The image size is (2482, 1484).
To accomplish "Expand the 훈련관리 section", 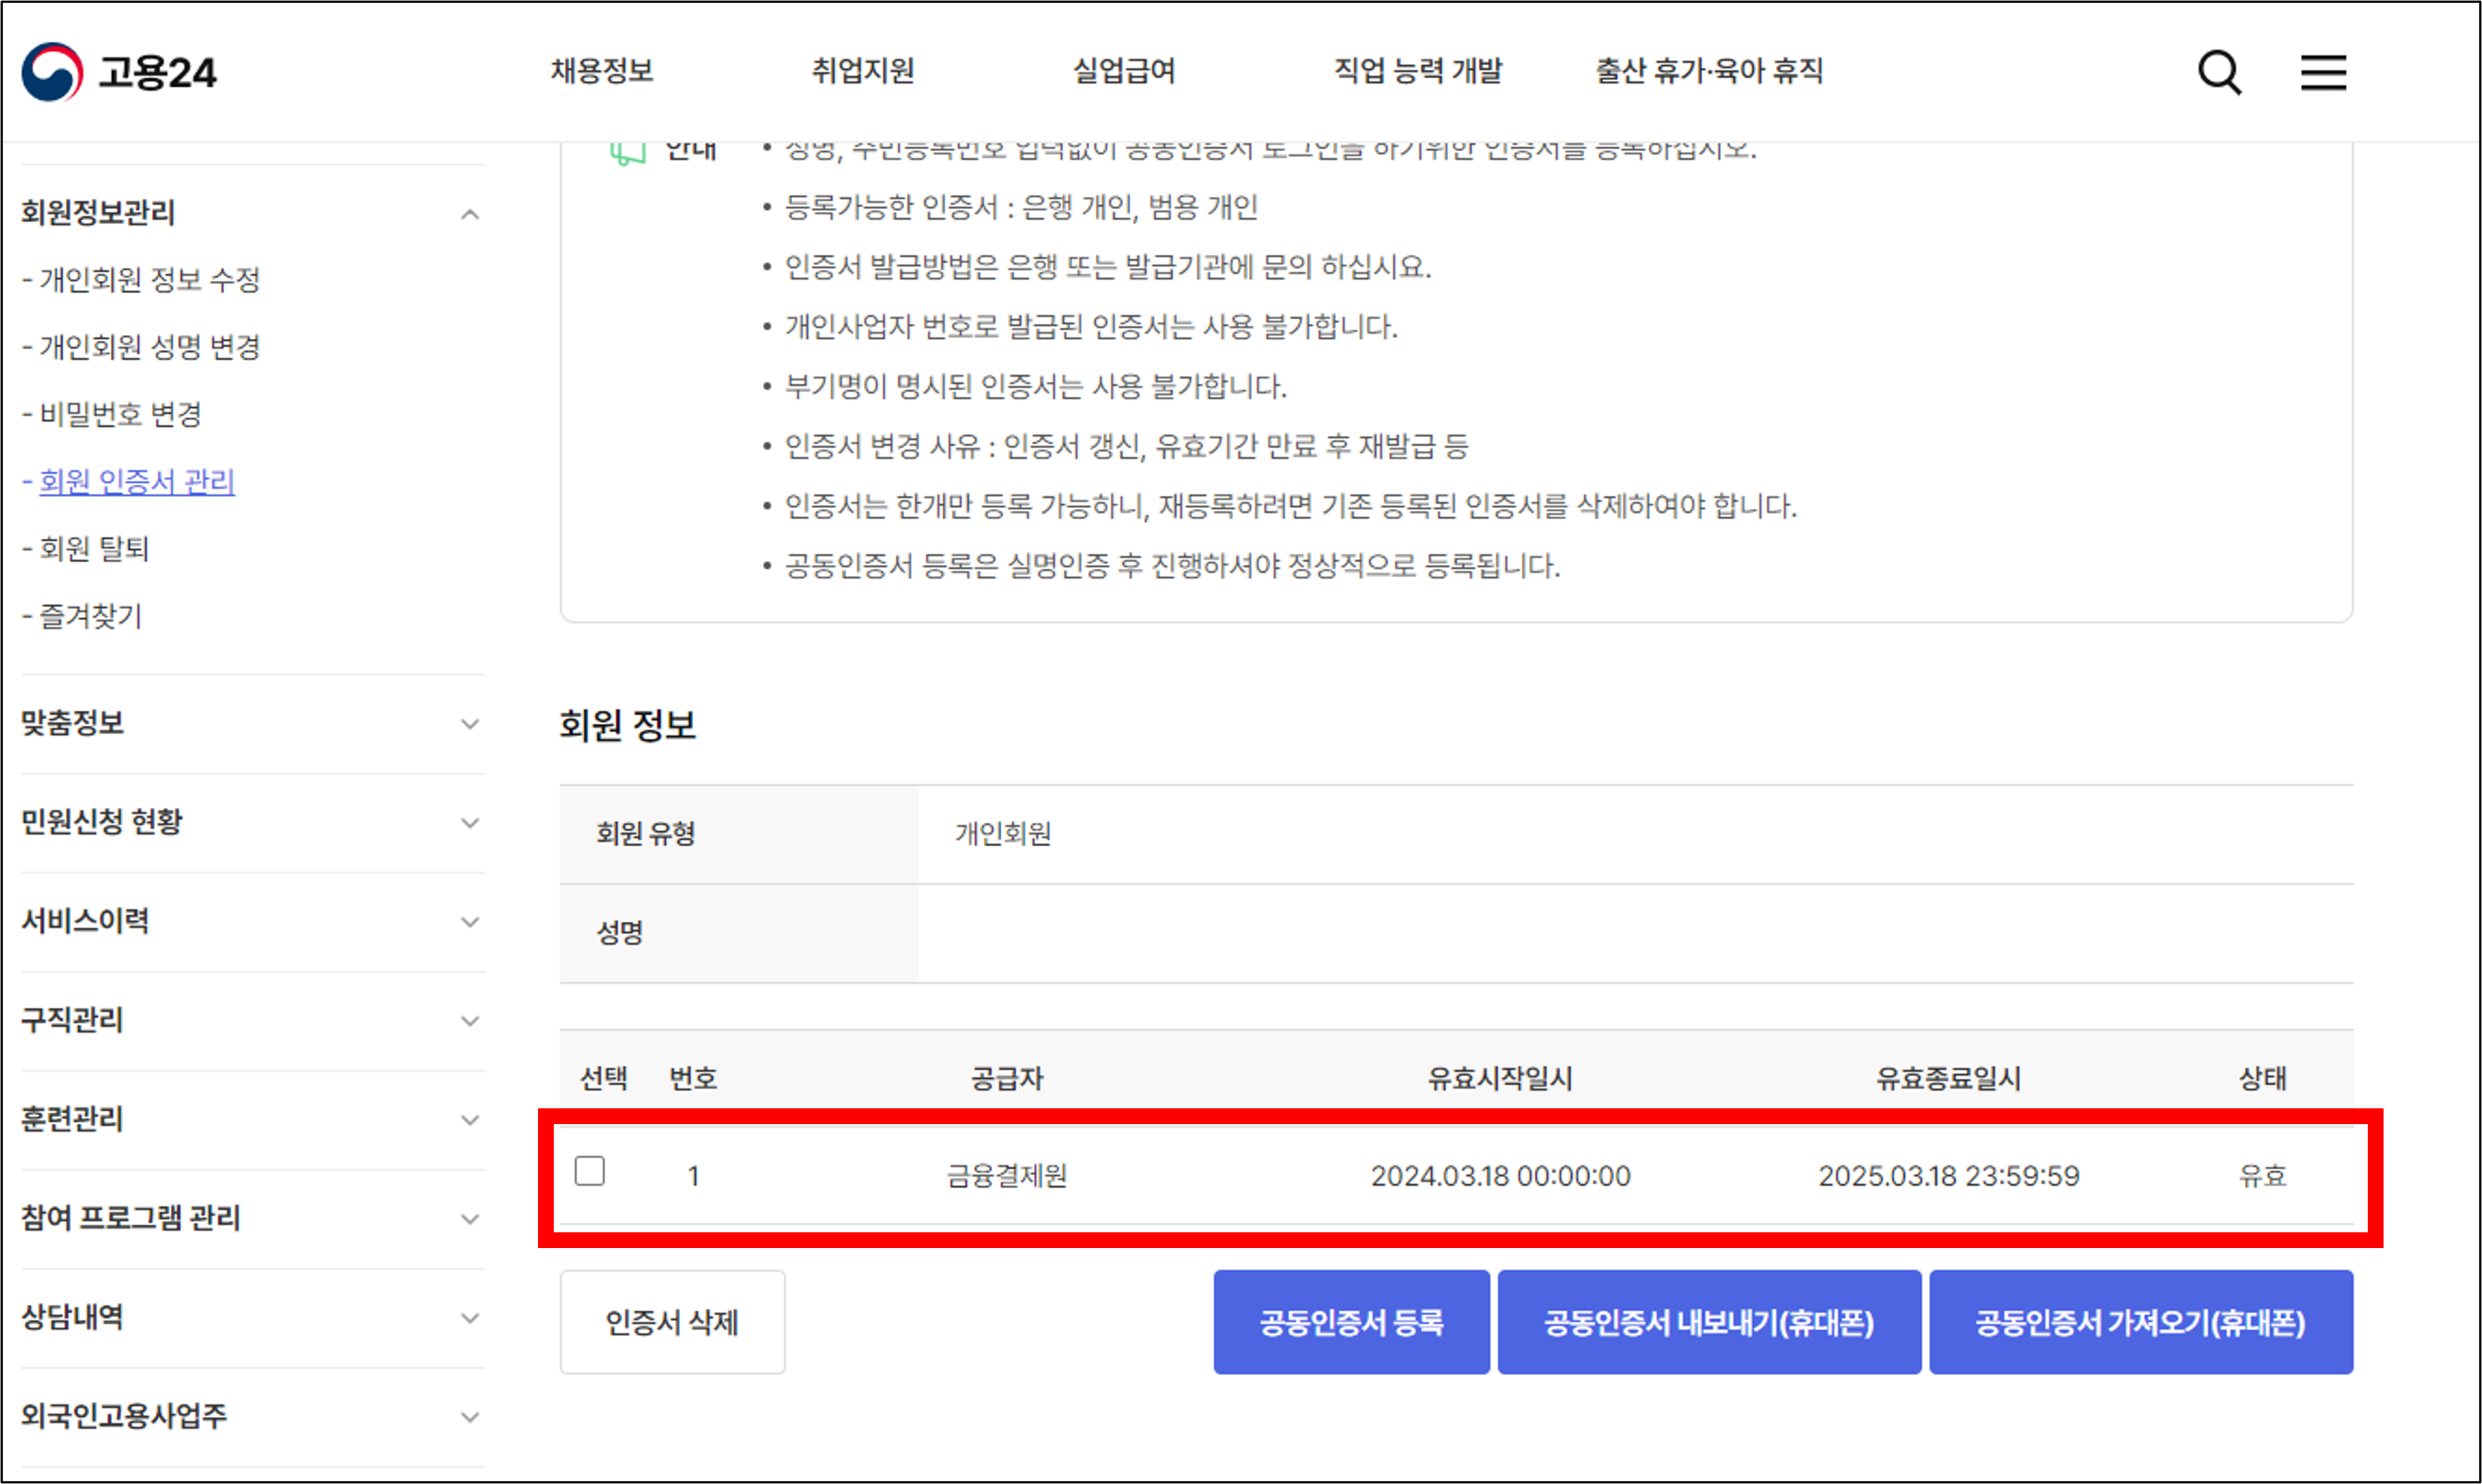I will [470, 1120].
